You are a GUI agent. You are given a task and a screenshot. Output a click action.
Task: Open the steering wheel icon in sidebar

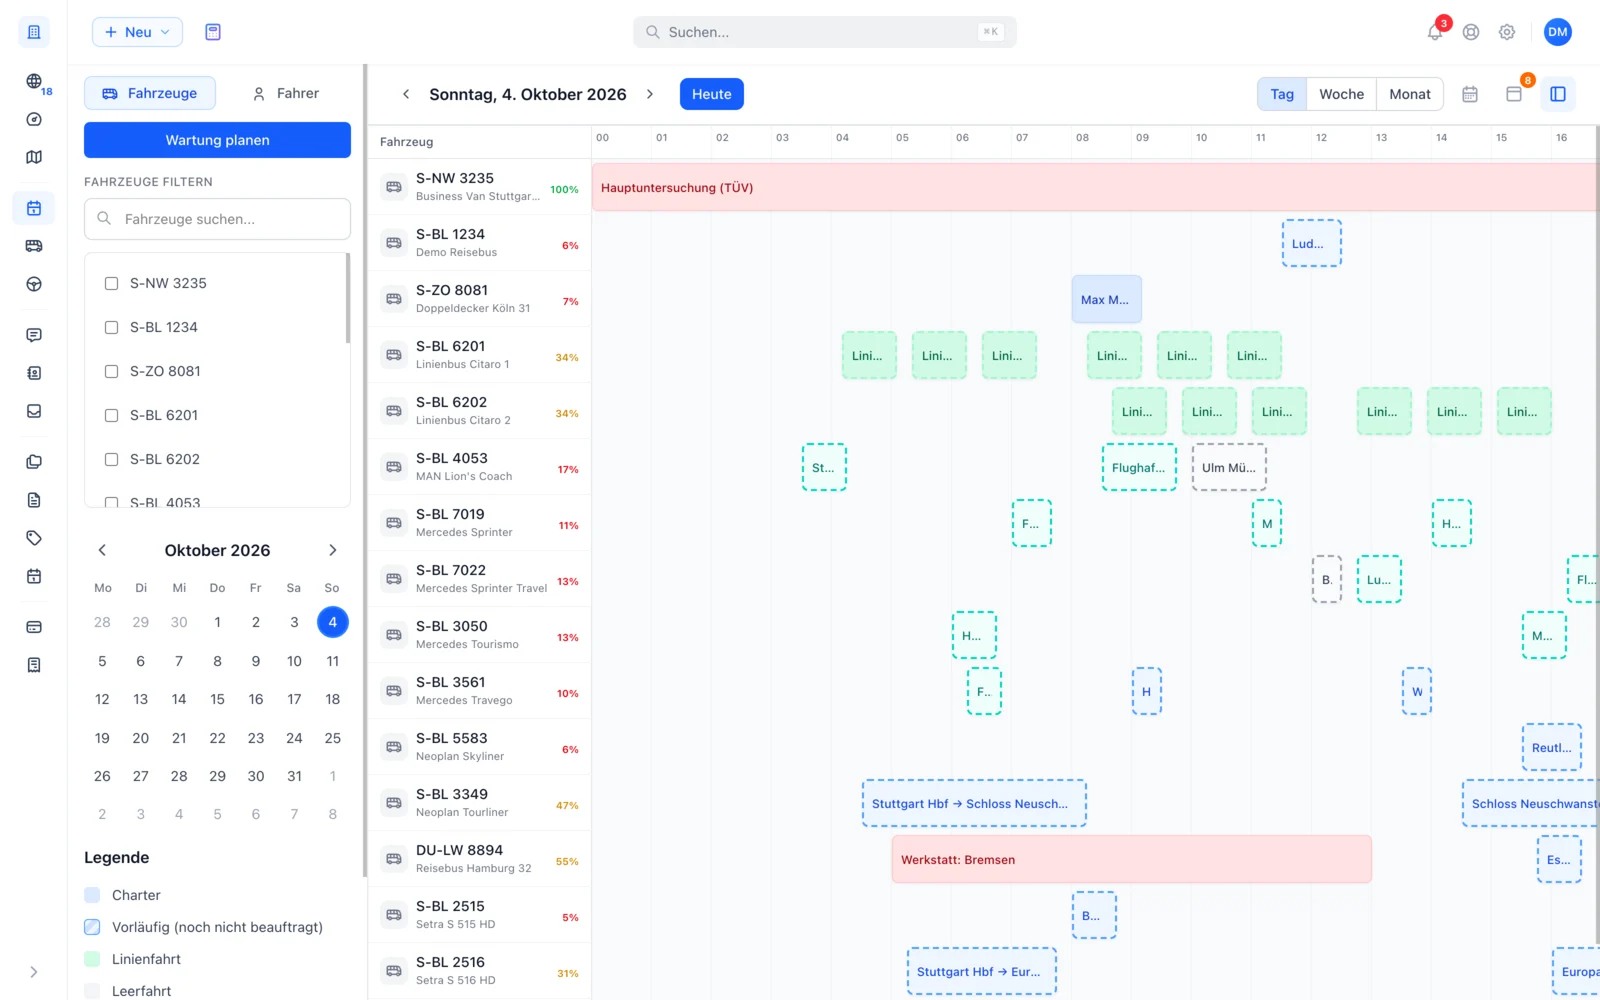[34, 284]
